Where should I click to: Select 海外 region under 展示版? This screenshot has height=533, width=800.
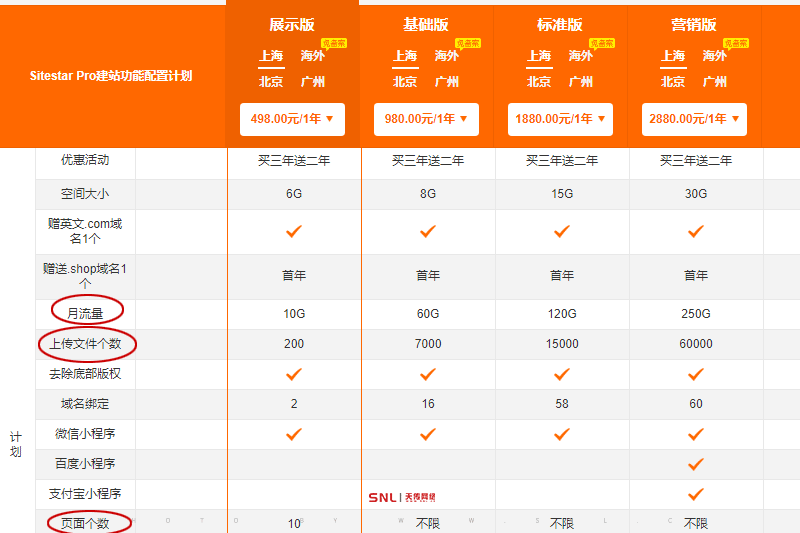click(x=312, y=56)
